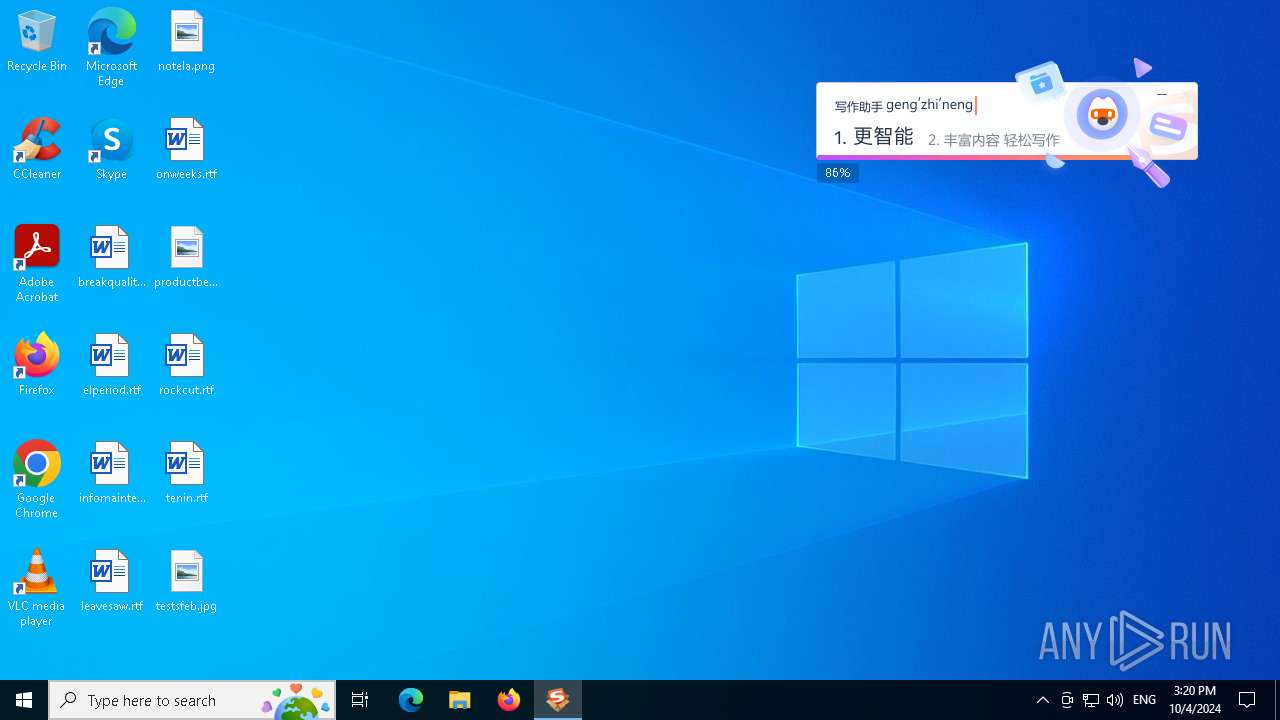Open the network status tray icon

1091,700
